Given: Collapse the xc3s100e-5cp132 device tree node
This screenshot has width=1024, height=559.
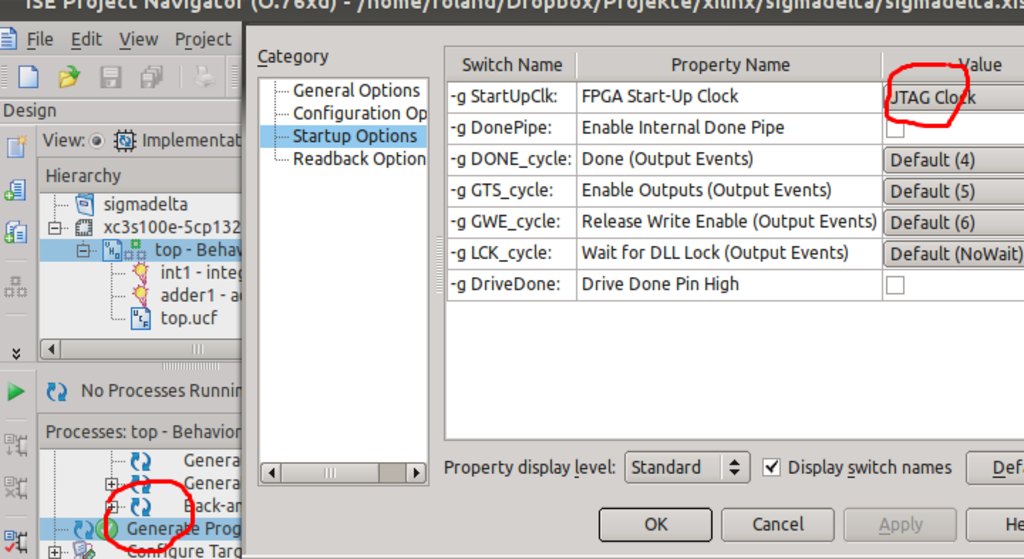Looking at the screenshot, I should point(56,227).
